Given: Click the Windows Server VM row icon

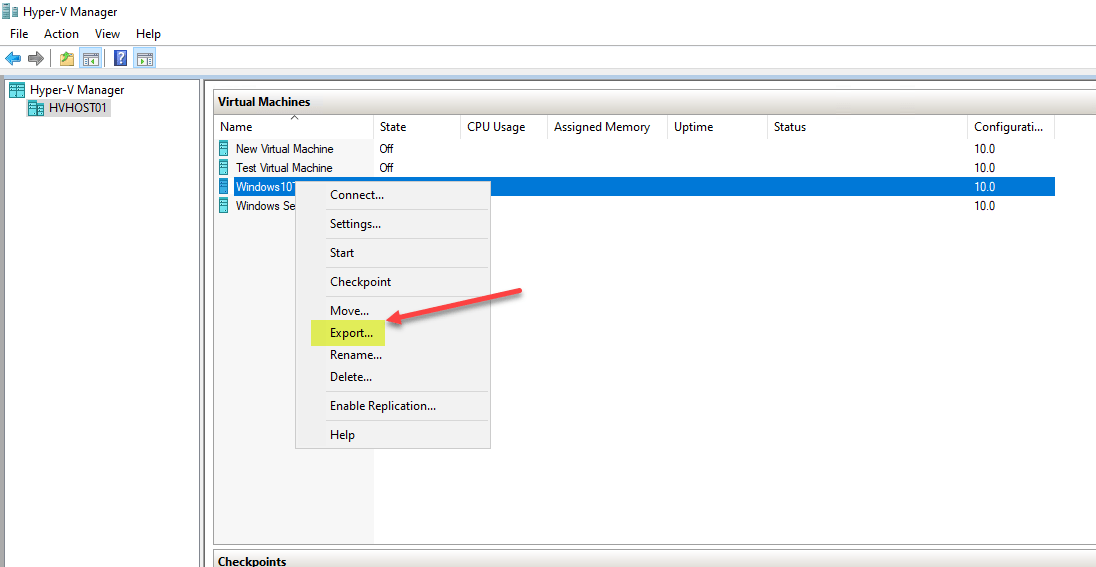Looking at the screenshot, I should pyautogui.click(x=224, y=206).
